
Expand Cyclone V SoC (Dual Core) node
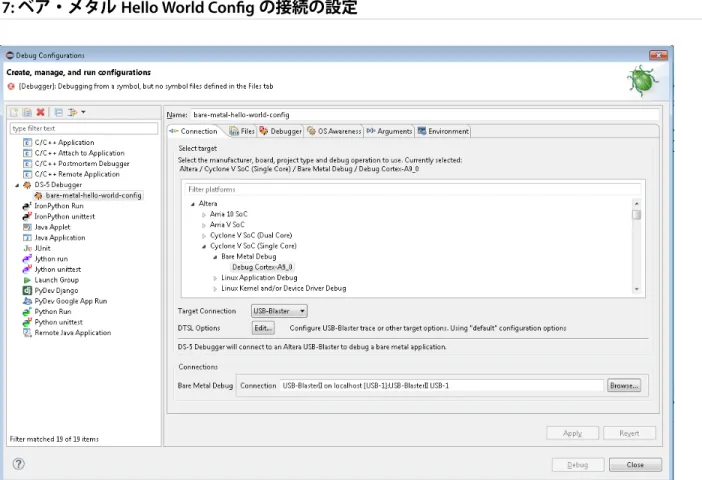[204, 236]
